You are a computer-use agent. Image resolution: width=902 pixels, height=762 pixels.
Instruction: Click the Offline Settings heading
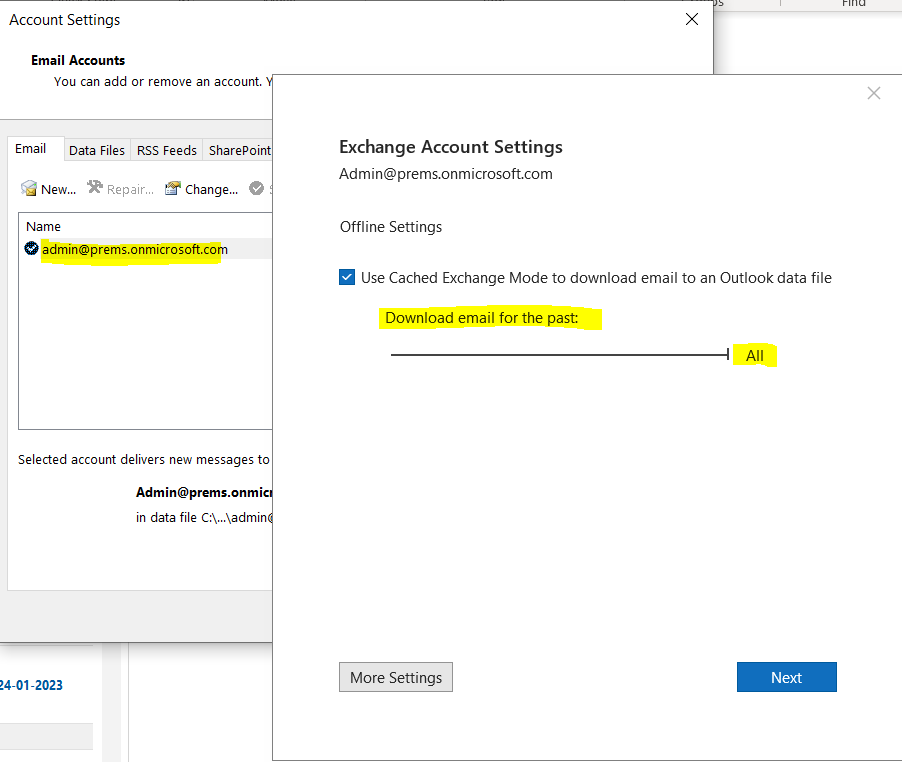click(391, 227)
